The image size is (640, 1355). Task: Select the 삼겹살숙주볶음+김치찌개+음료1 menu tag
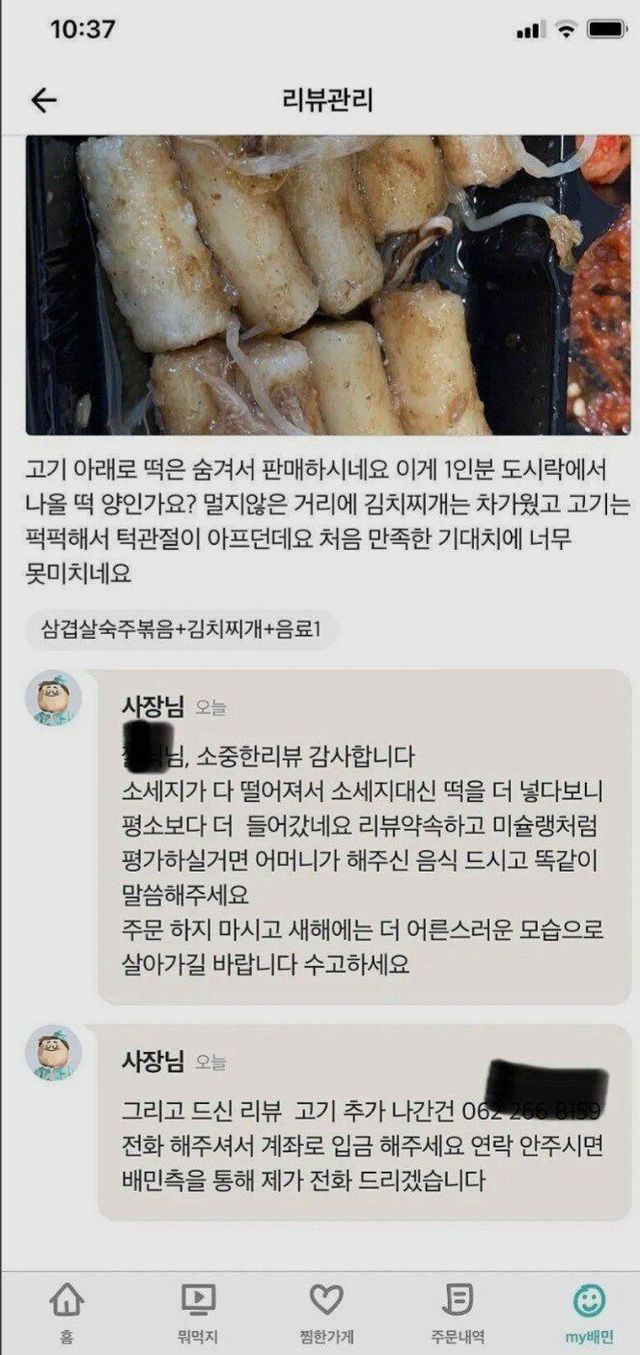[182, 630]
